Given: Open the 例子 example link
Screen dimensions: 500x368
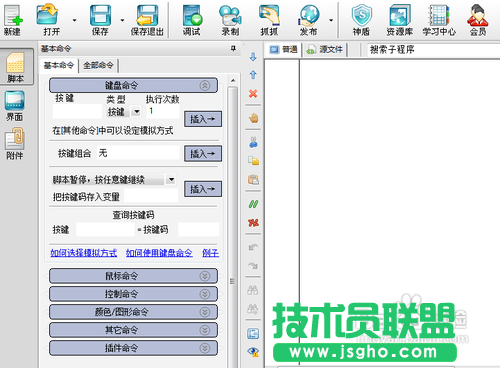Looking at the screenshot, I should pos(210,253).
